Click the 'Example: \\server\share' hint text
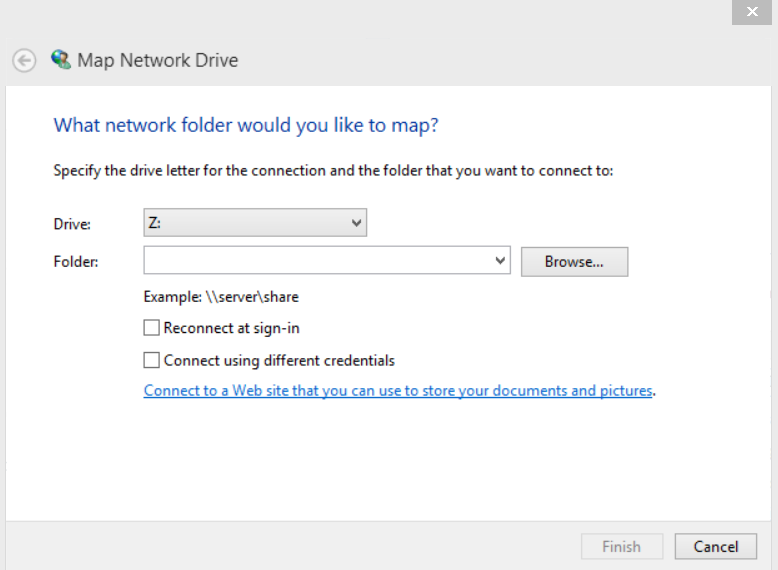 tap(221, 297)
